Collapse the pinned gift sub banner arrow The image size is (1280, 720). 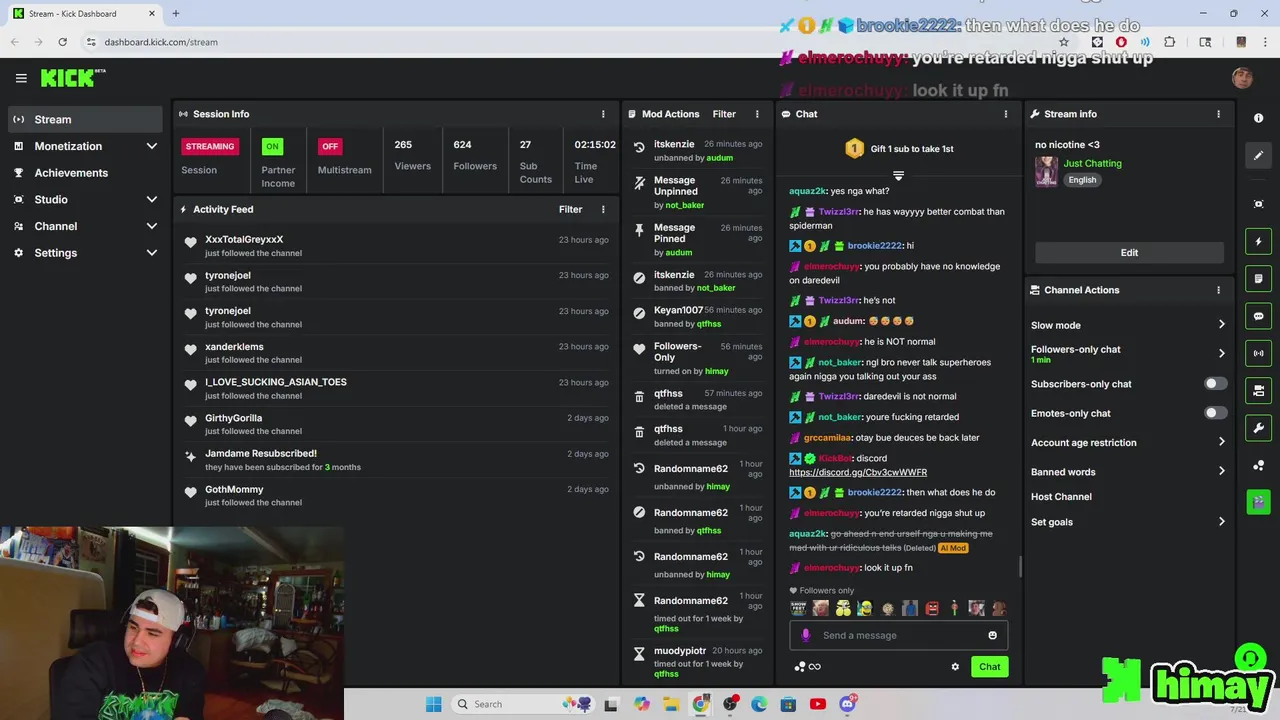point(898,176)
